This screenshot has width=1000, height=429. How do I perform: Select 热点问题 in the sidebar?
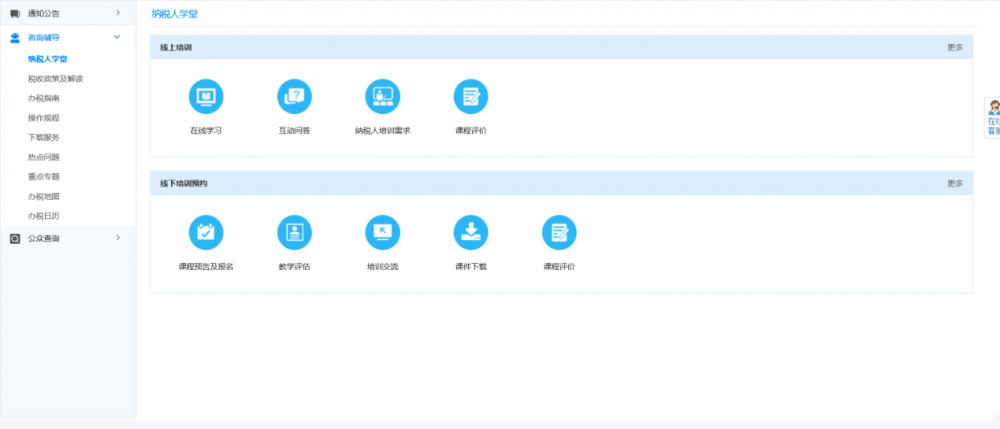(44, 157)
